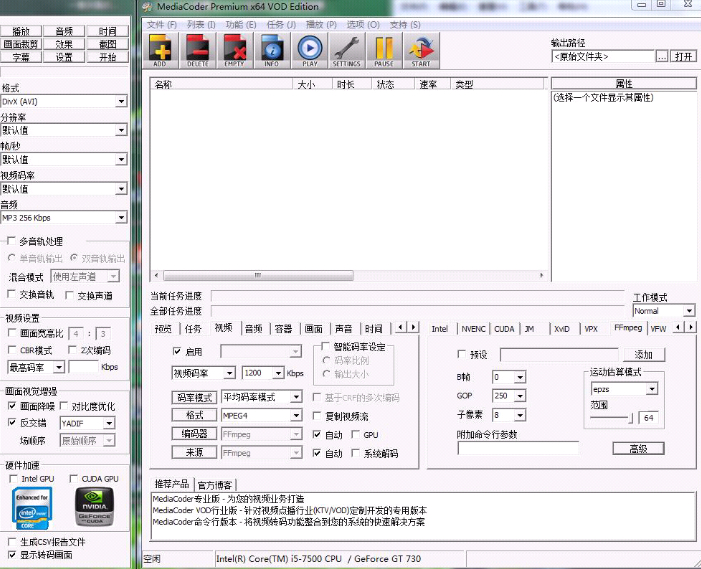This screenshot has height=569, width=701.
Task: Open the YADIF deinterlace dropdown
Action: 109,423
